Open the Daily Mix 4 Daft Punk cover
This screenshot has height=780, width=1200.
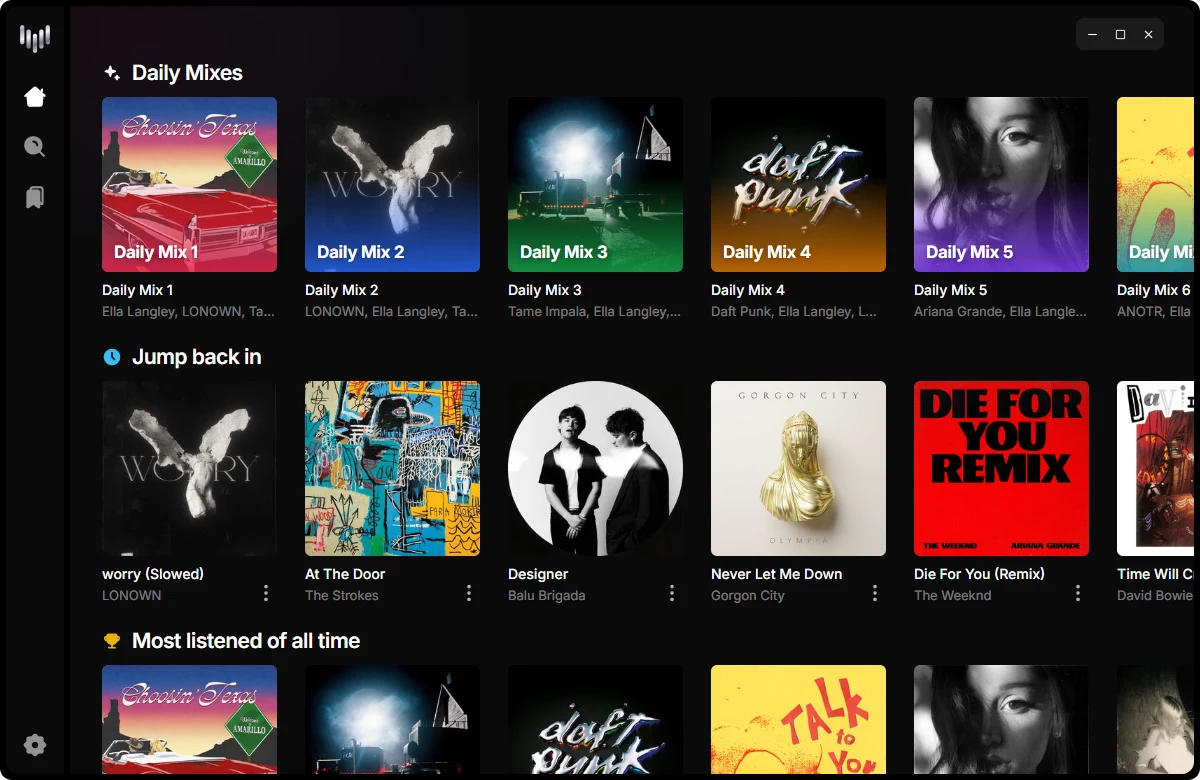coord(798,184)
